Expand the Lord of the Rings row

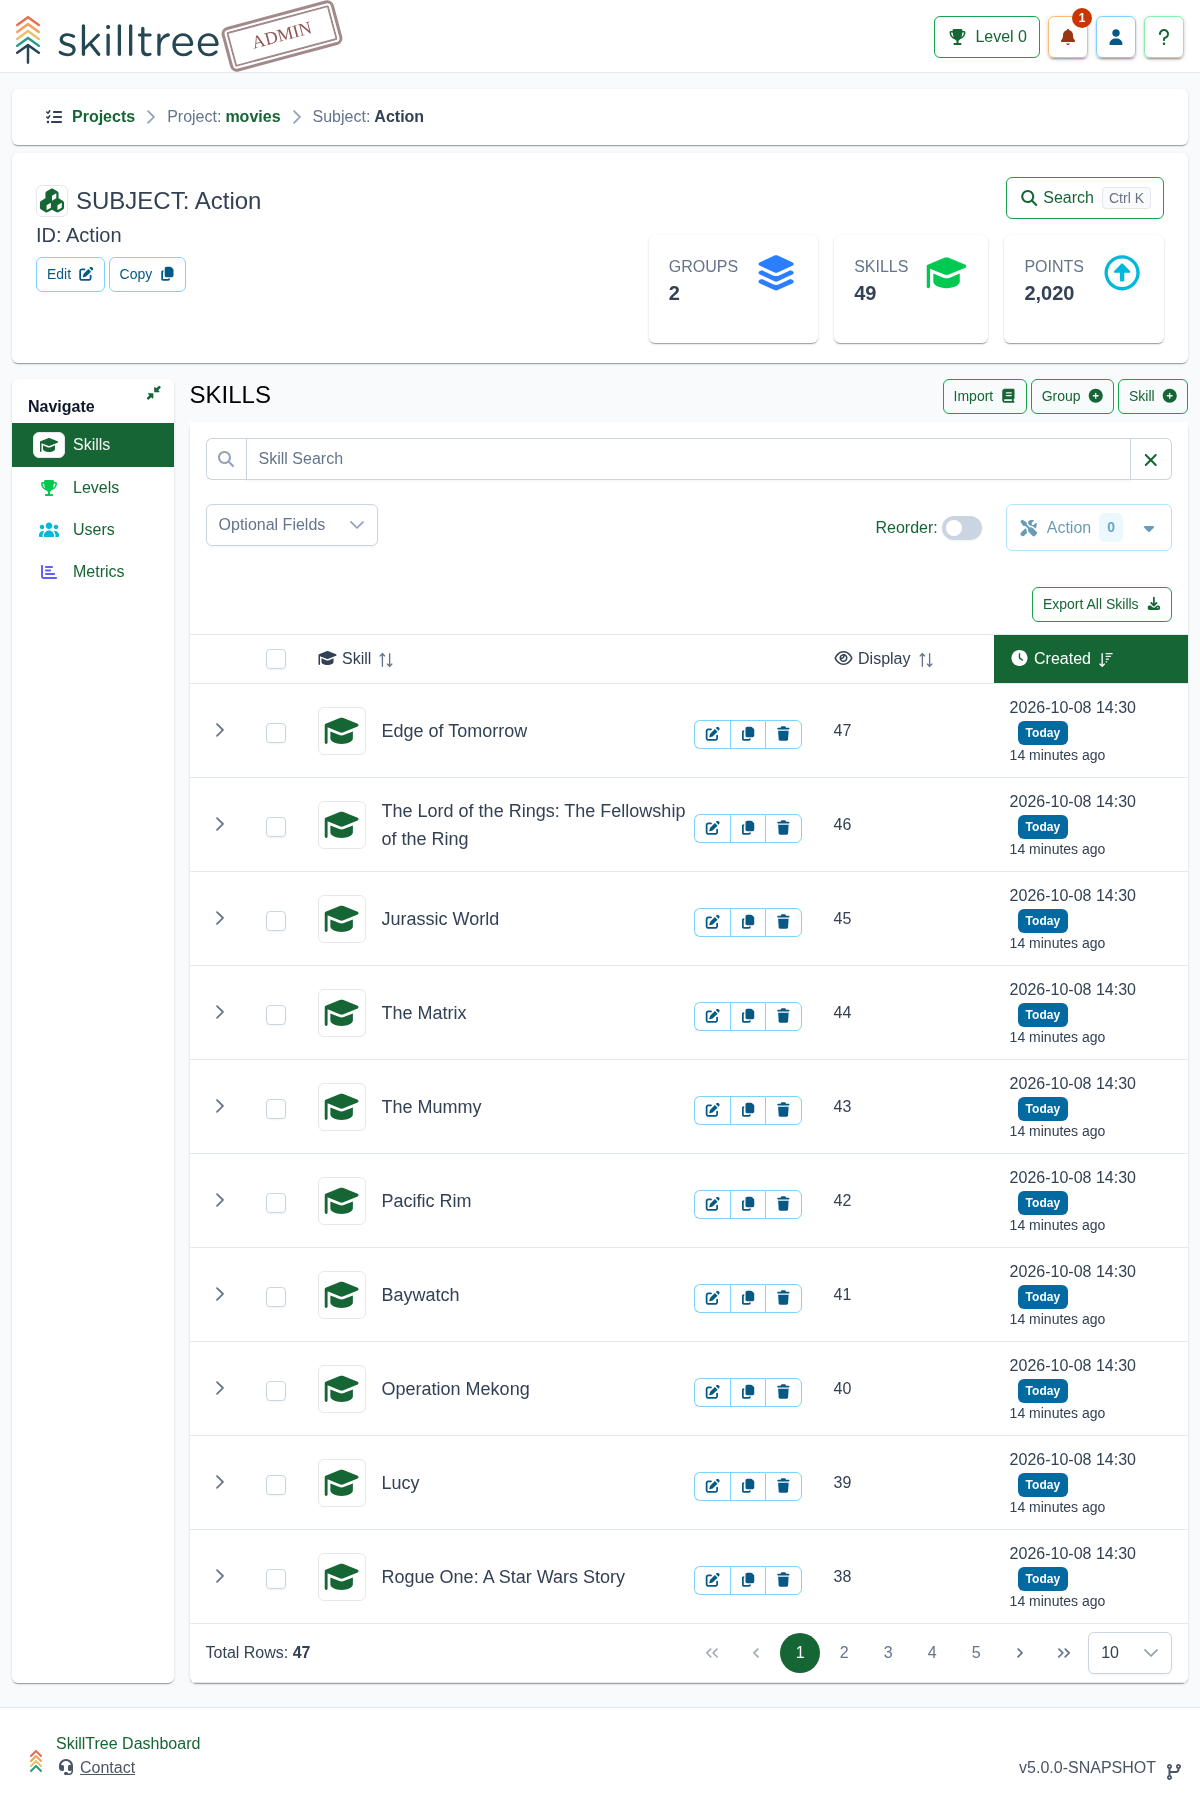coord(220,825)
